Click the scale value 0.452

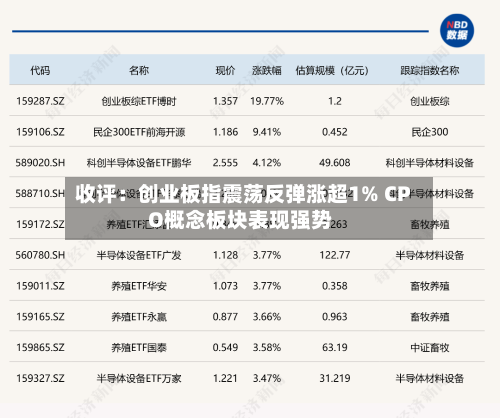tap(335, 132)
